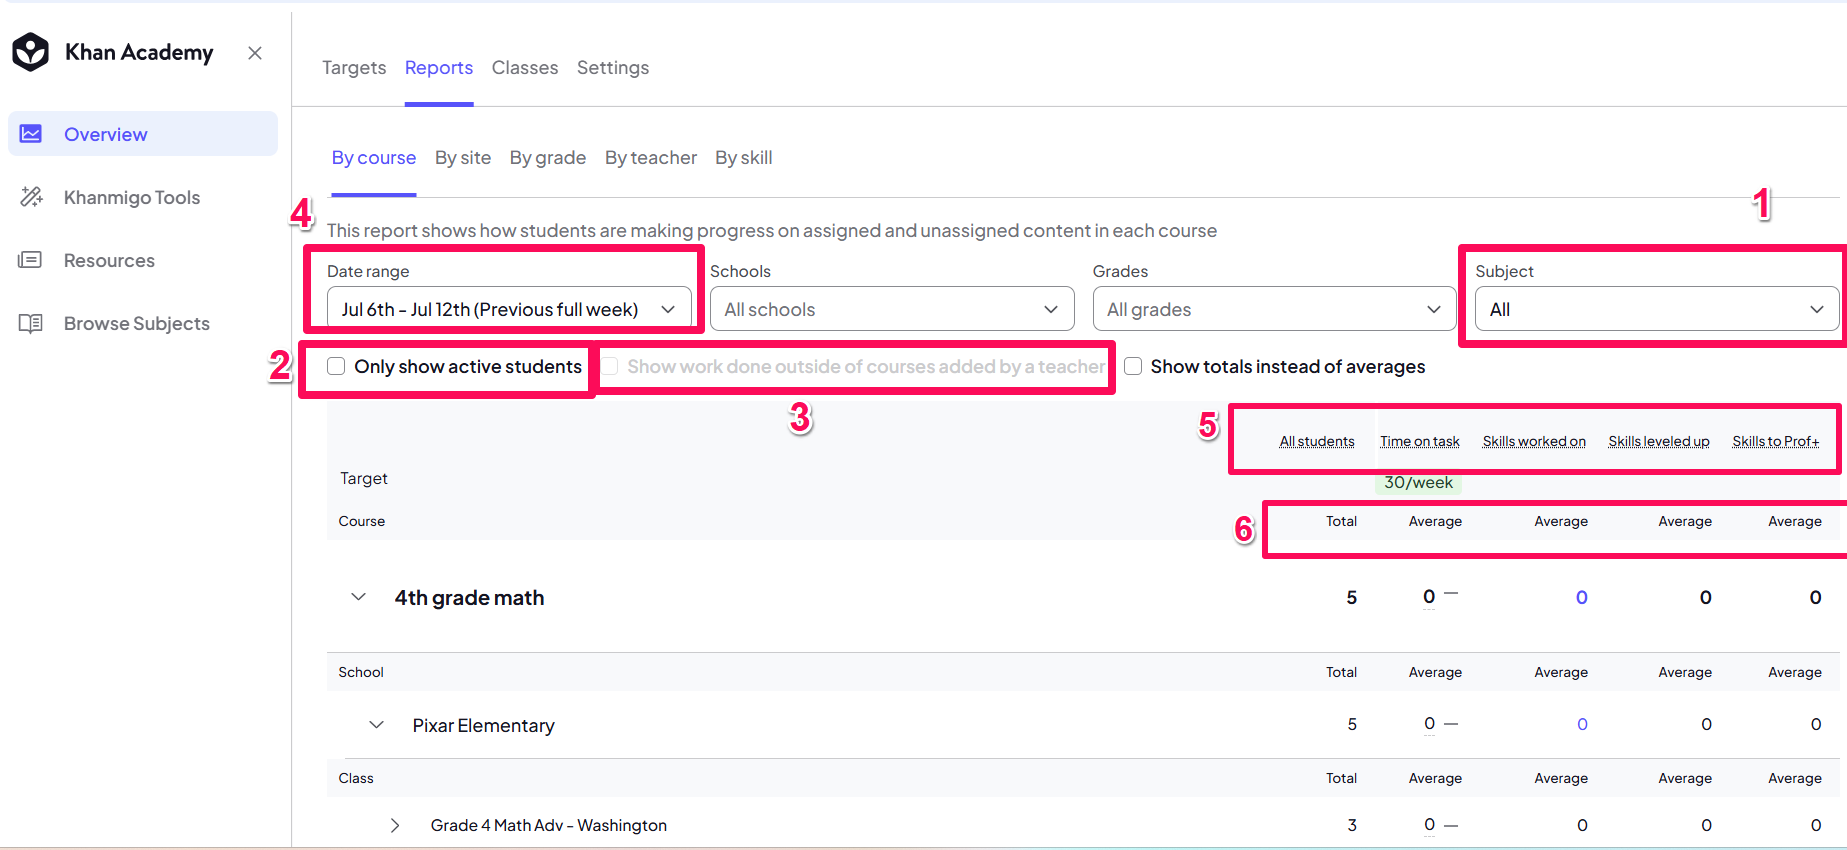The image size is (1847, 850).
Task: Switch to By grade report
Action: (548, 158)
